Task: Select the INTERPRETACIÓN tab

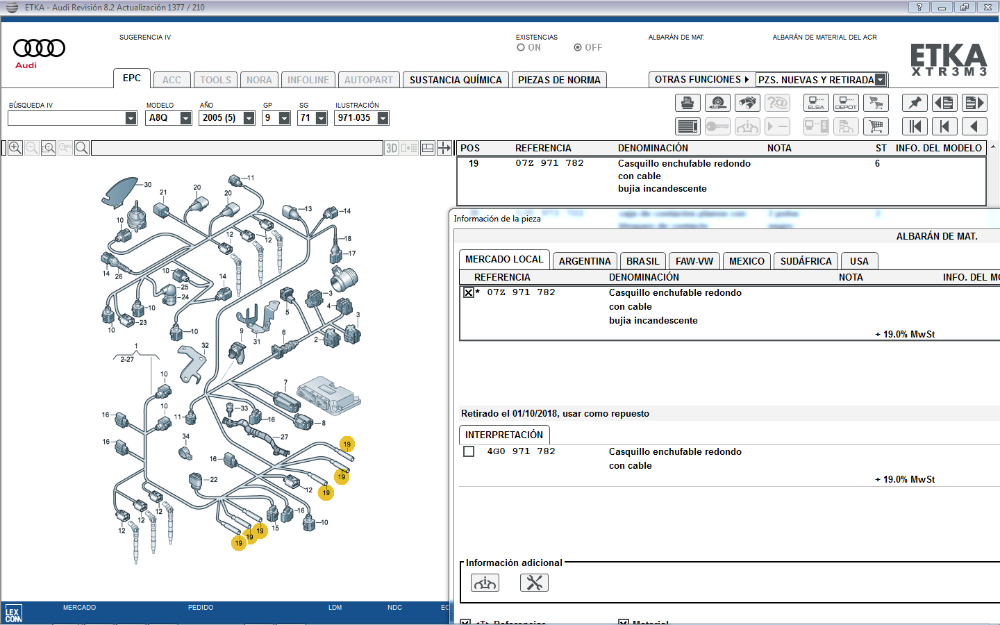Action: click(x=504, y=434)
